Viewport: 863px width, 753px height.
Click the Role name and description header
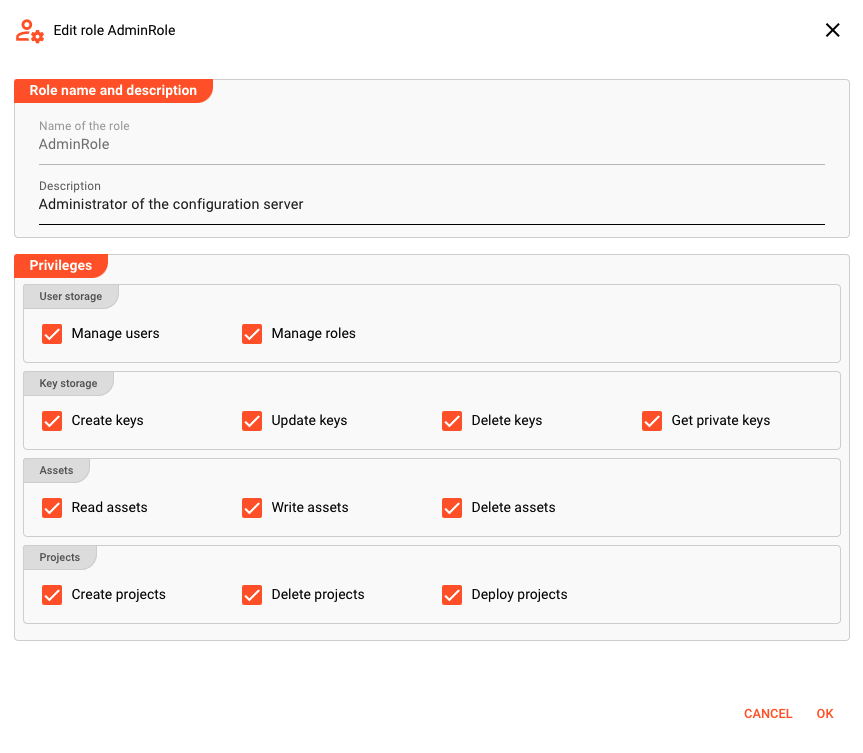coord(113,91)
